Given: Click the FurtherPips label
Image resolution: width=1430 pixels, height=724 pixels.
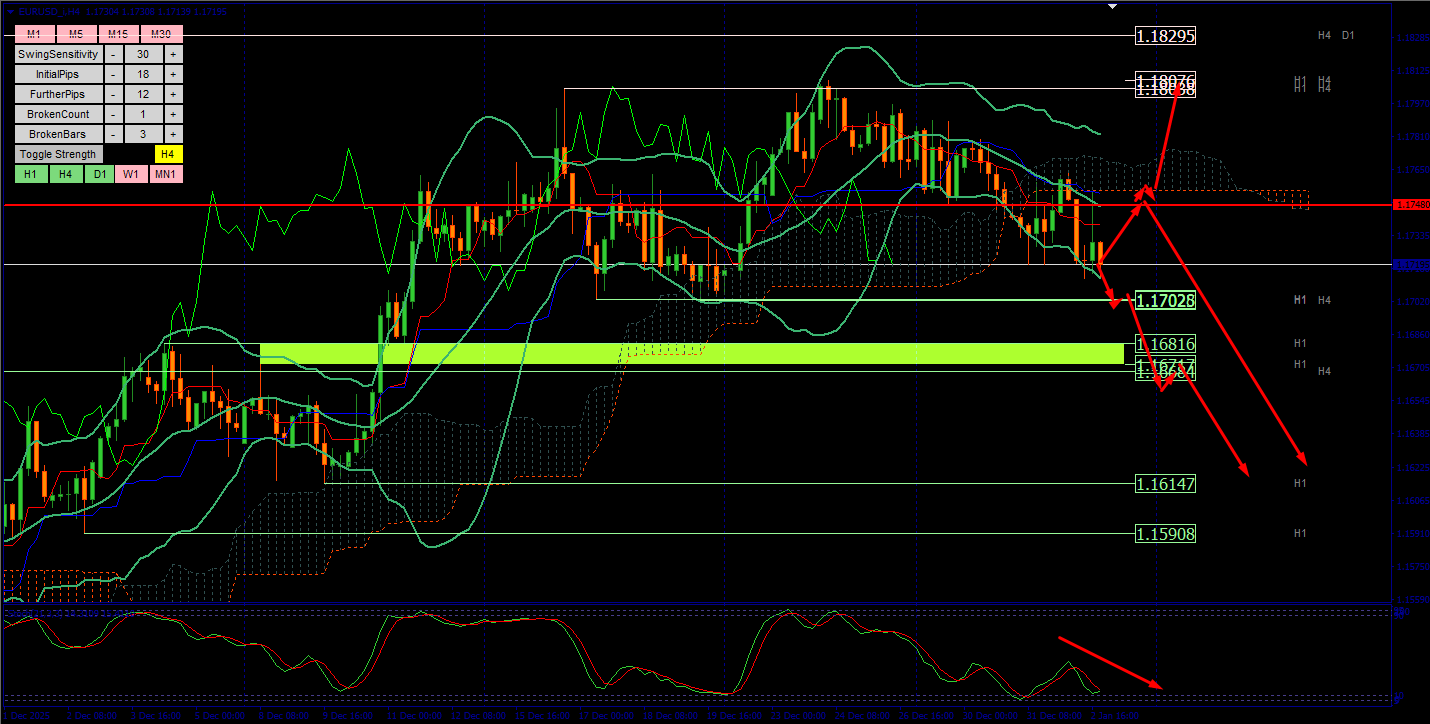Looking at the screenshot, I should coord(59,94).
